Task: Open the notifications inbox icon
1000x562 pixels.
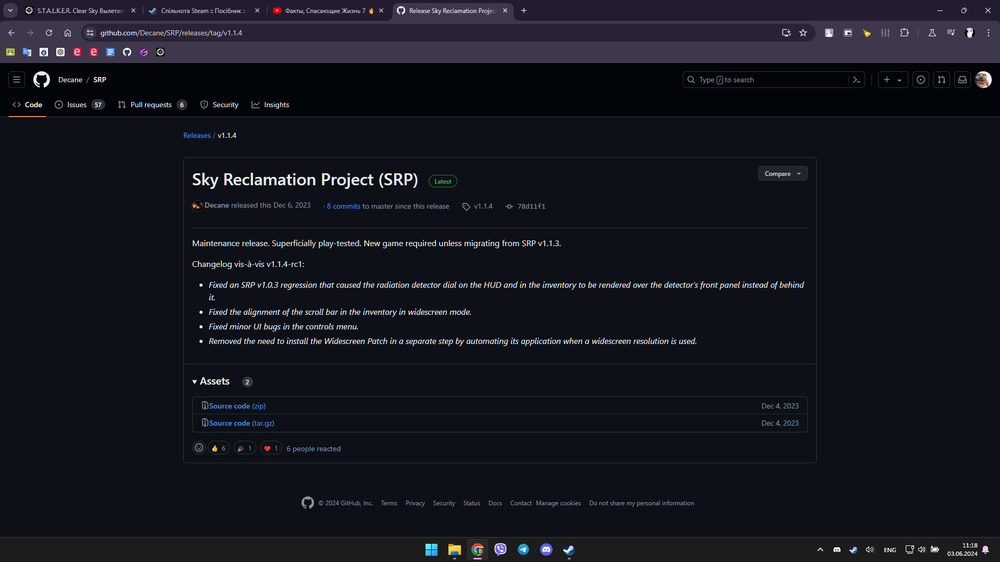Action: click(962, 80)
